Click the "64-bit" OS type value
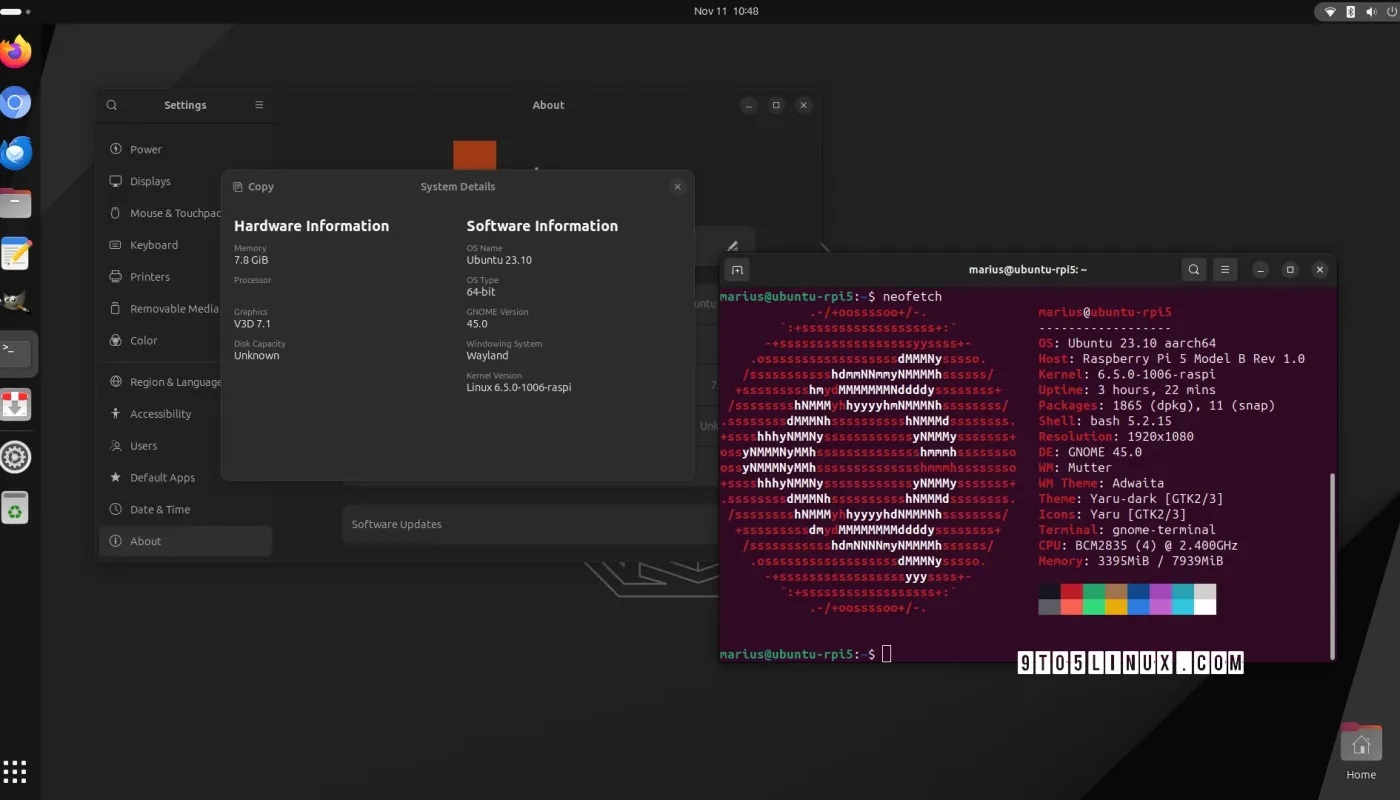Screen dimensions: 1400x800 (x=481, y=292)
